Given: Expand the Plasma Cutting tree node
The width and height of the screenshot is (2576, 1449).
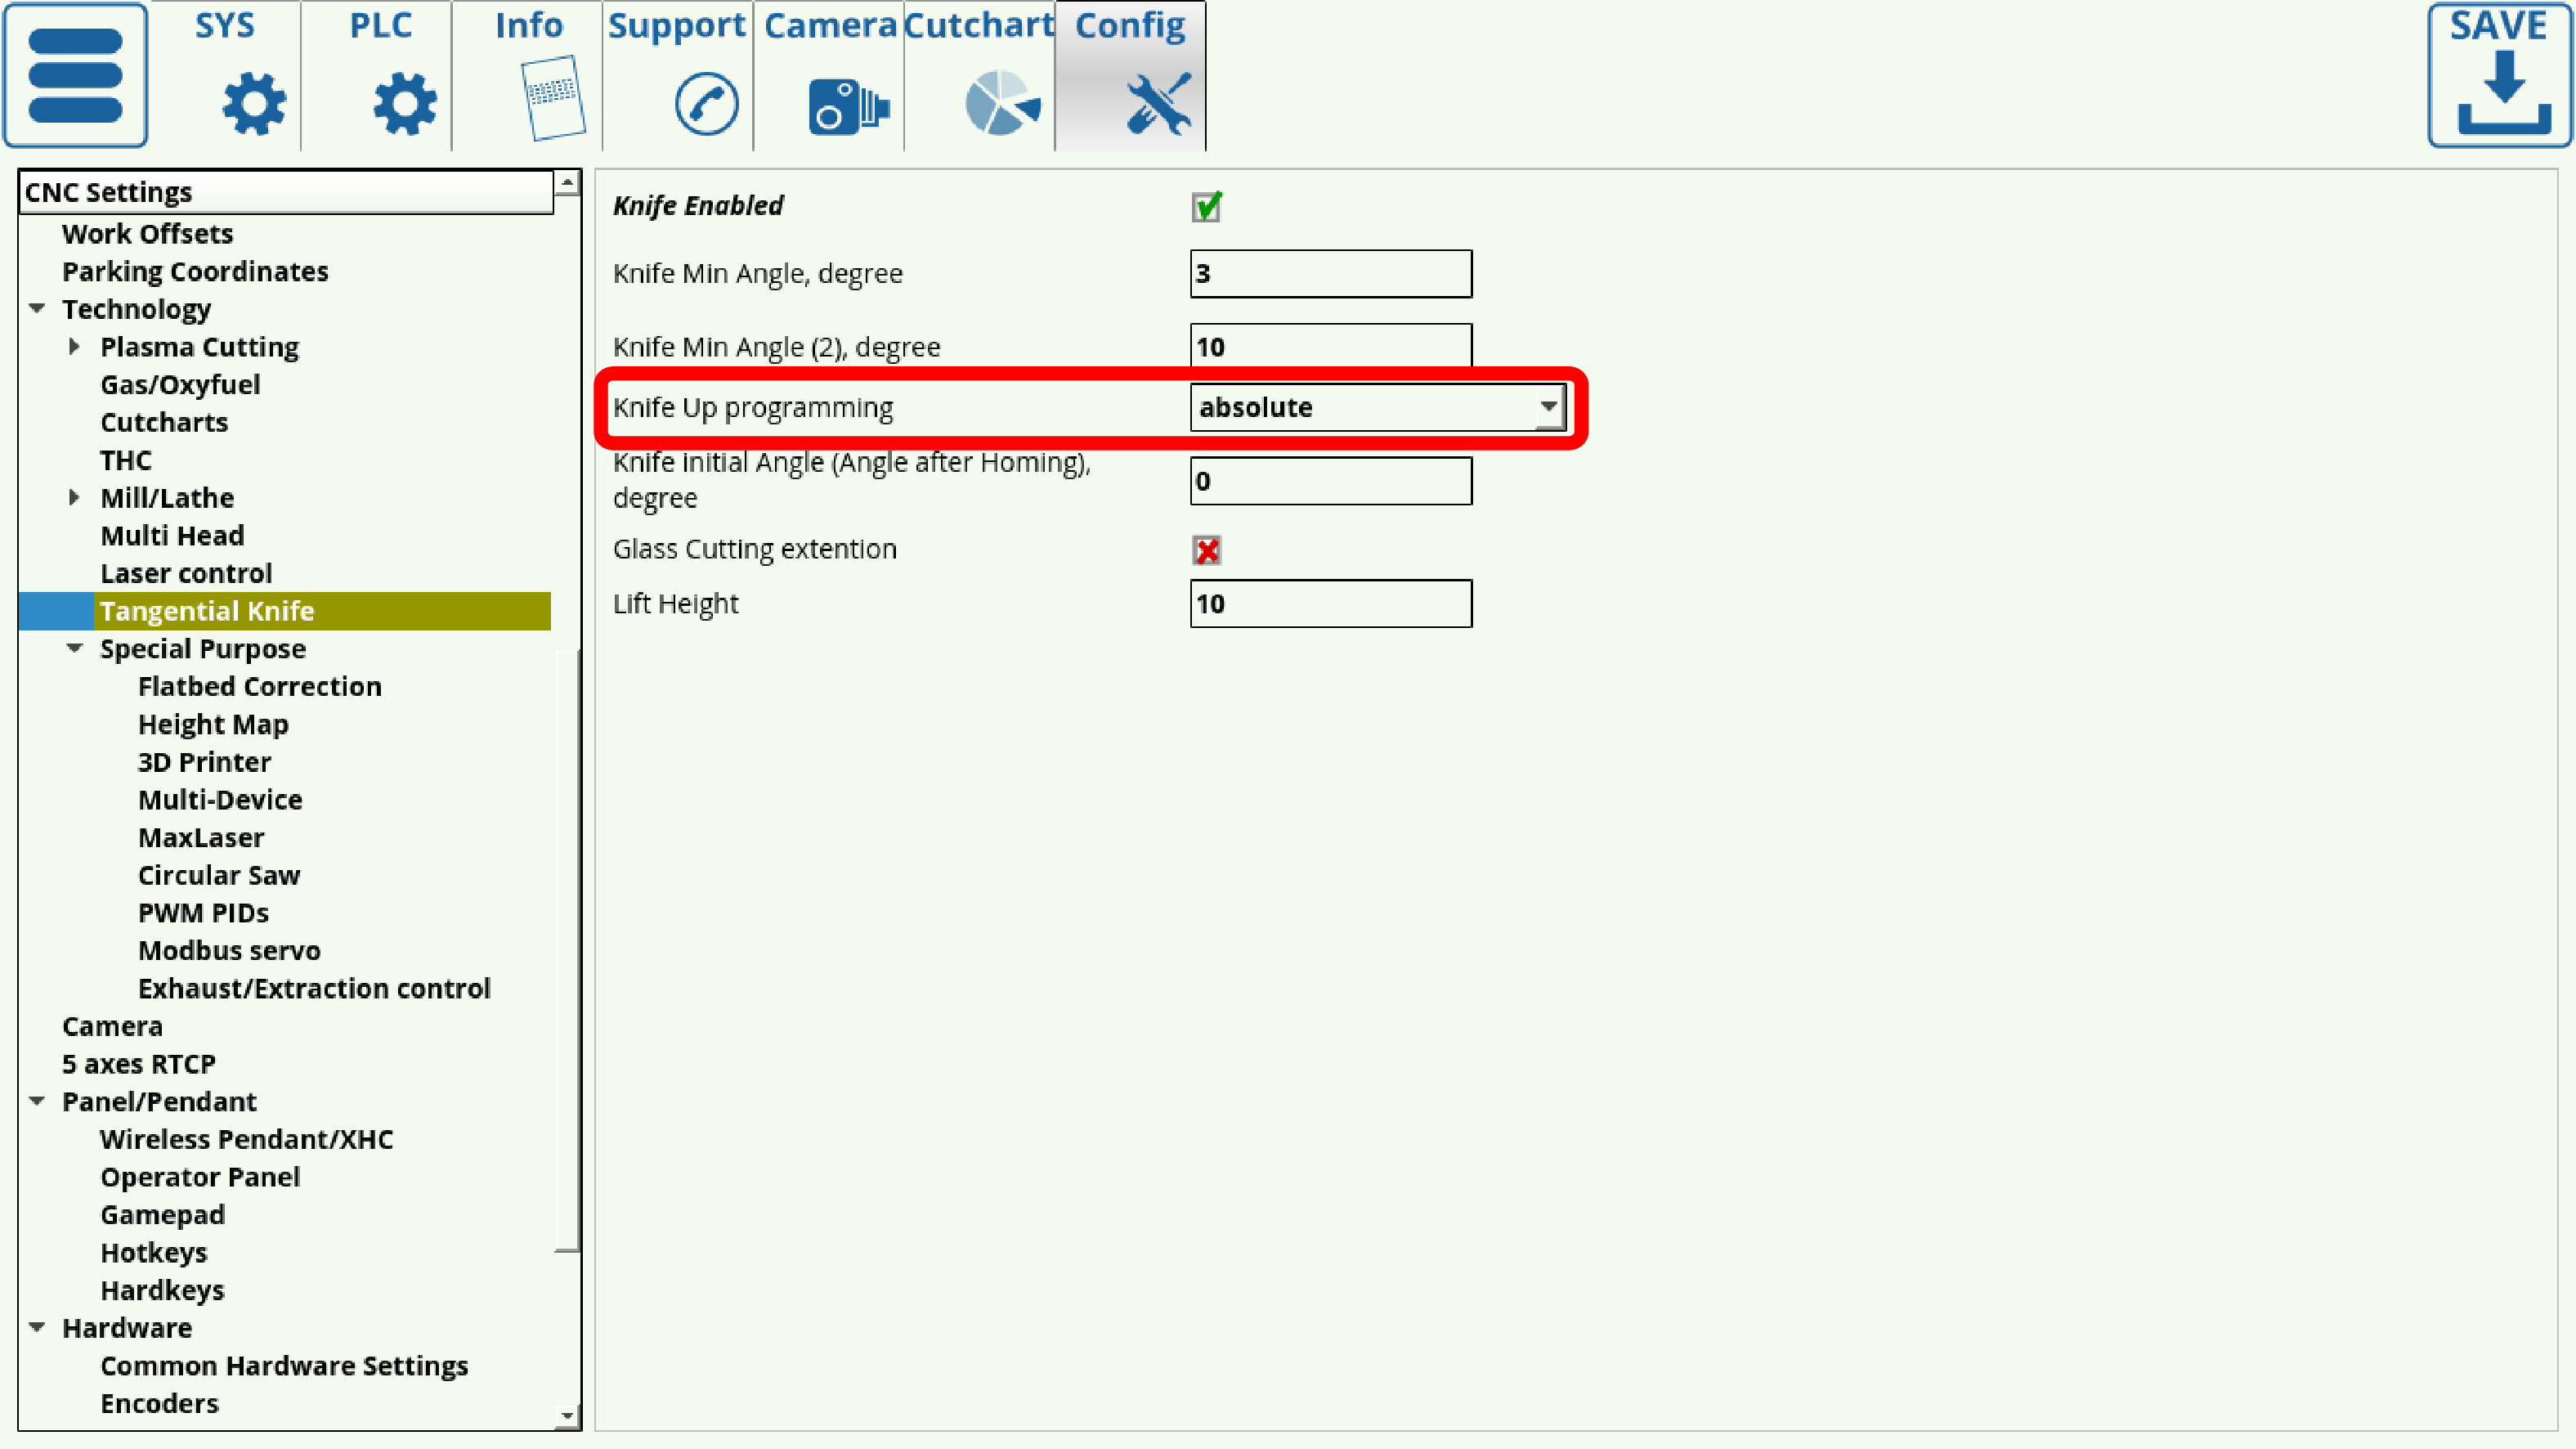Looking at the screenshot, I should [74, 347].
